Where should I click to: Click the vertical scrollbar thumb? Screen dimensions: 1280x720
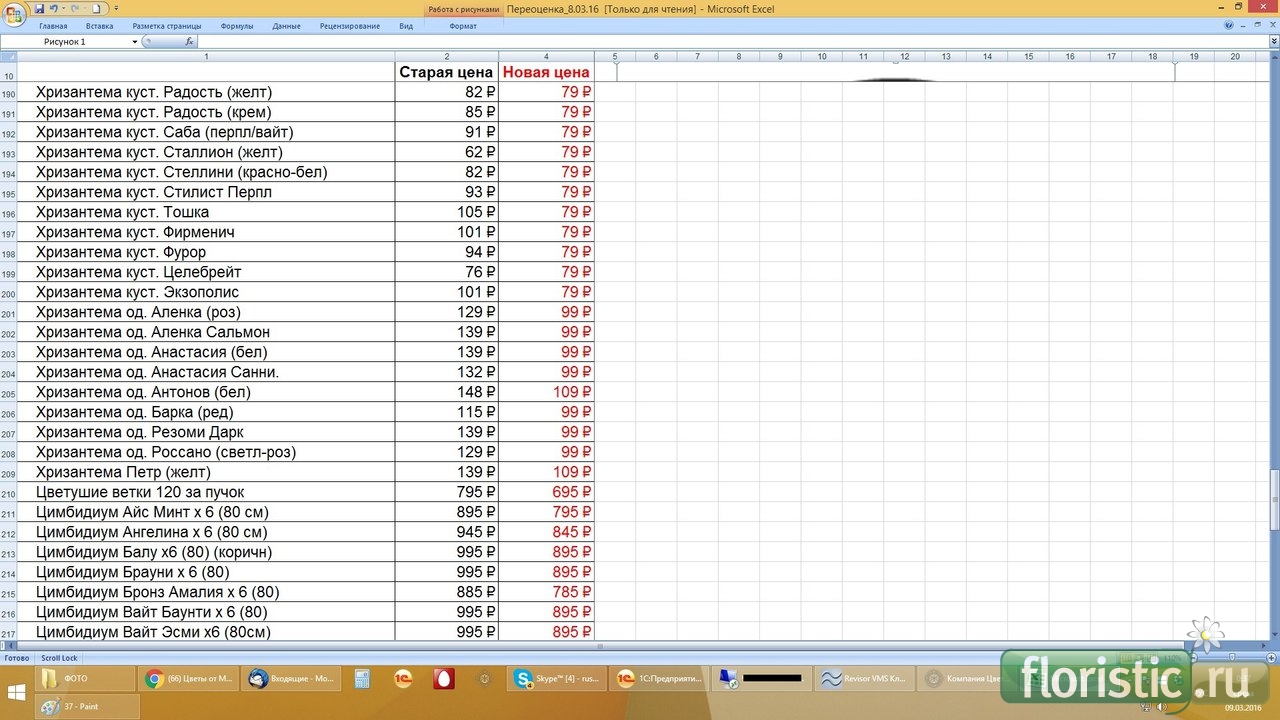tap(1274, 498)
